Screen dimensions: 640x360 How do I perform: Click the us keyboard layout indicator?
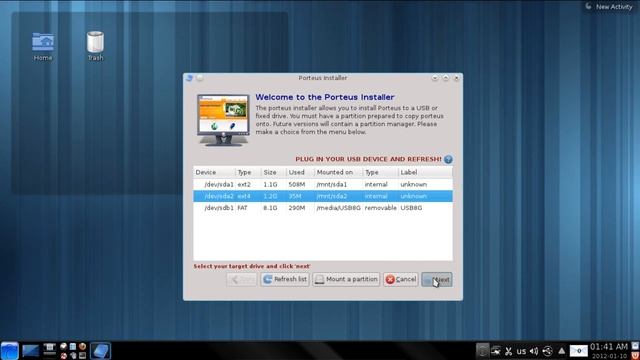521,351
